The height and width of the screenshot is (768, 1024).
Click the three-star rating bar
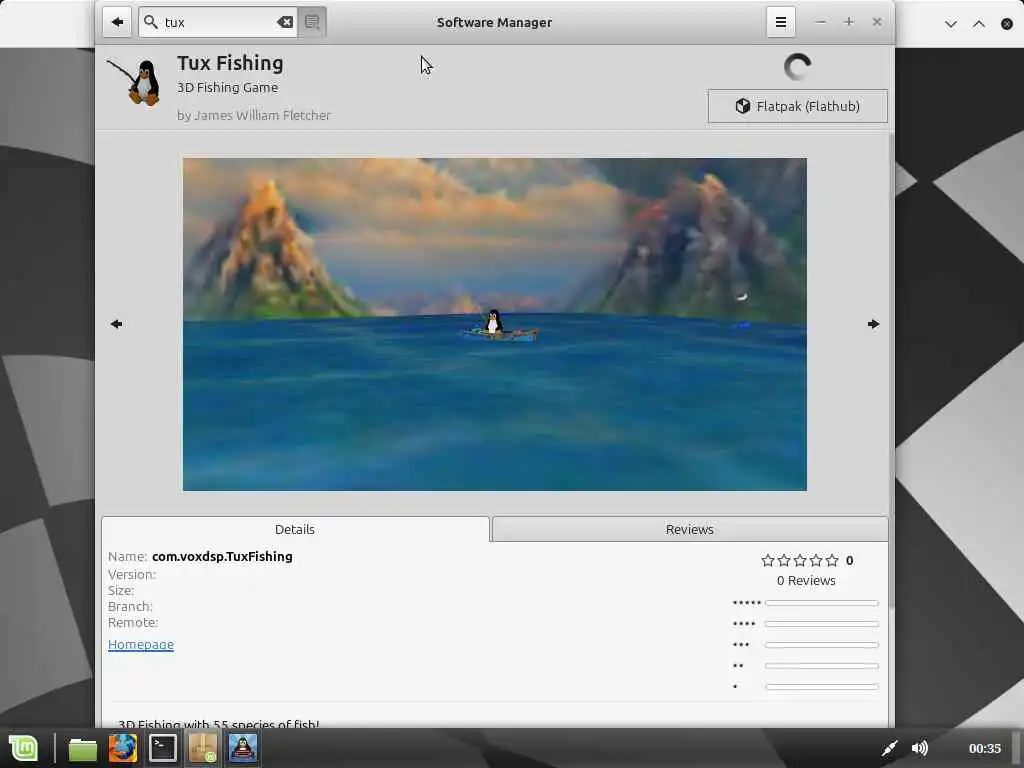pos(822,645)
